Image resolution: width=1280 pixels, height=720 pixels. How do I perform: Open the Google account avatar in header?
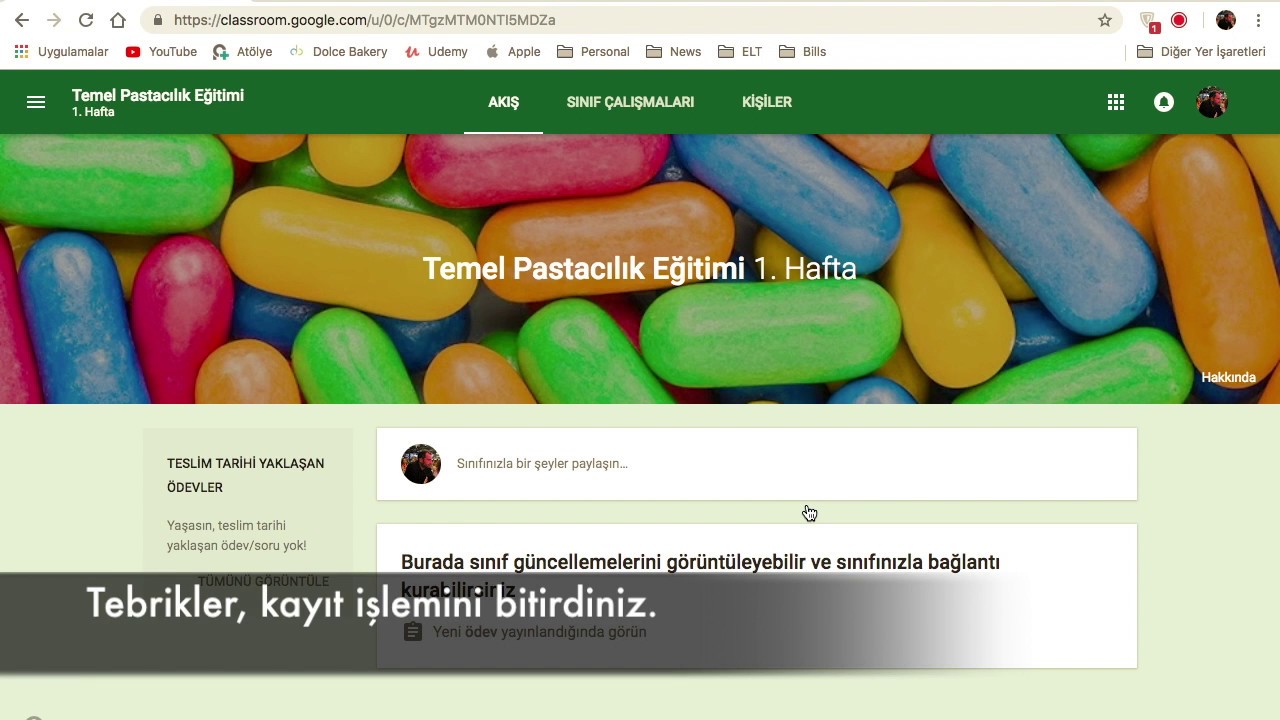point(1212,102)
